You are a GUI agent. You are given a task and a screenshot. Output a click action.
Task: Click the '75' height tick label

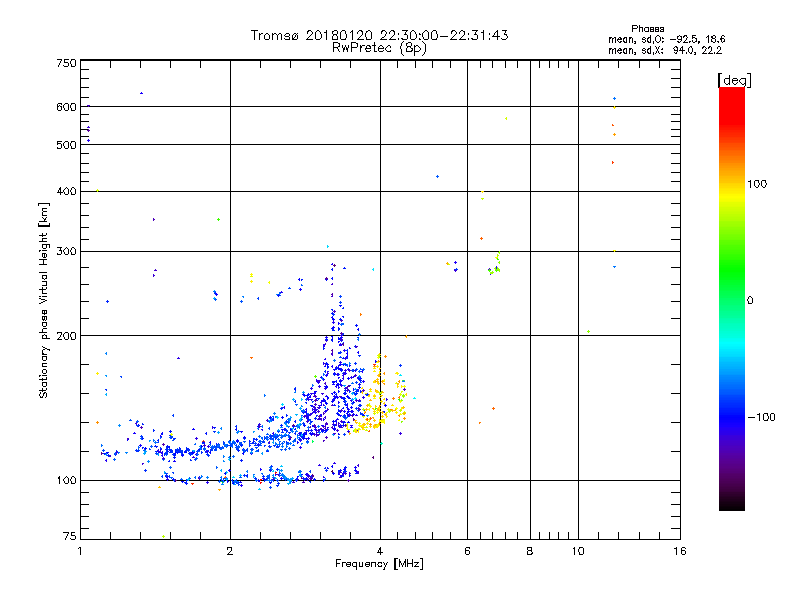pos(69,536)
